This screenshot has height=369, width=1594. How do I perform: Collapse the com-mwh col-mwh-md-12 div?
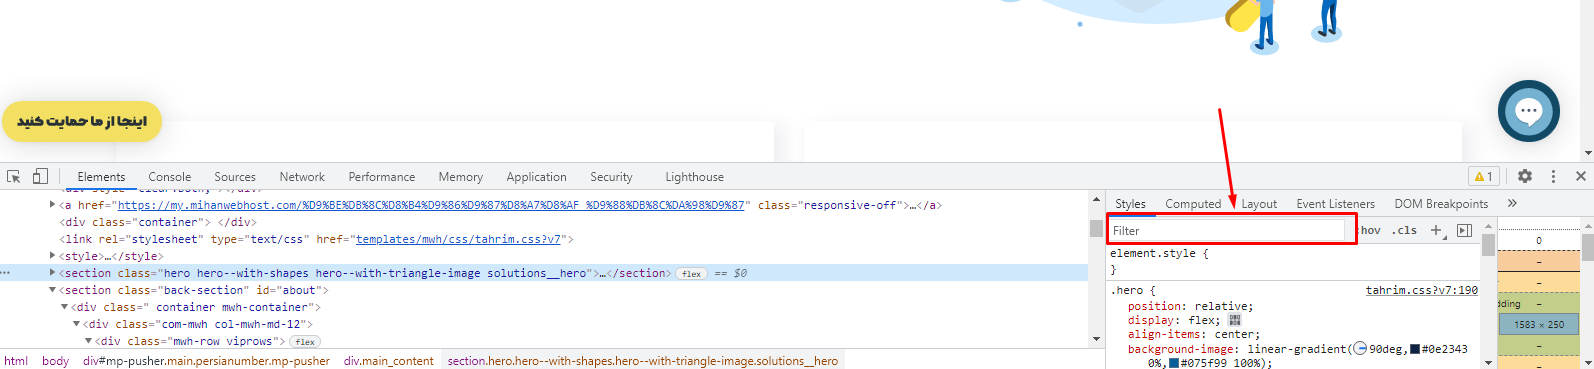76,324
